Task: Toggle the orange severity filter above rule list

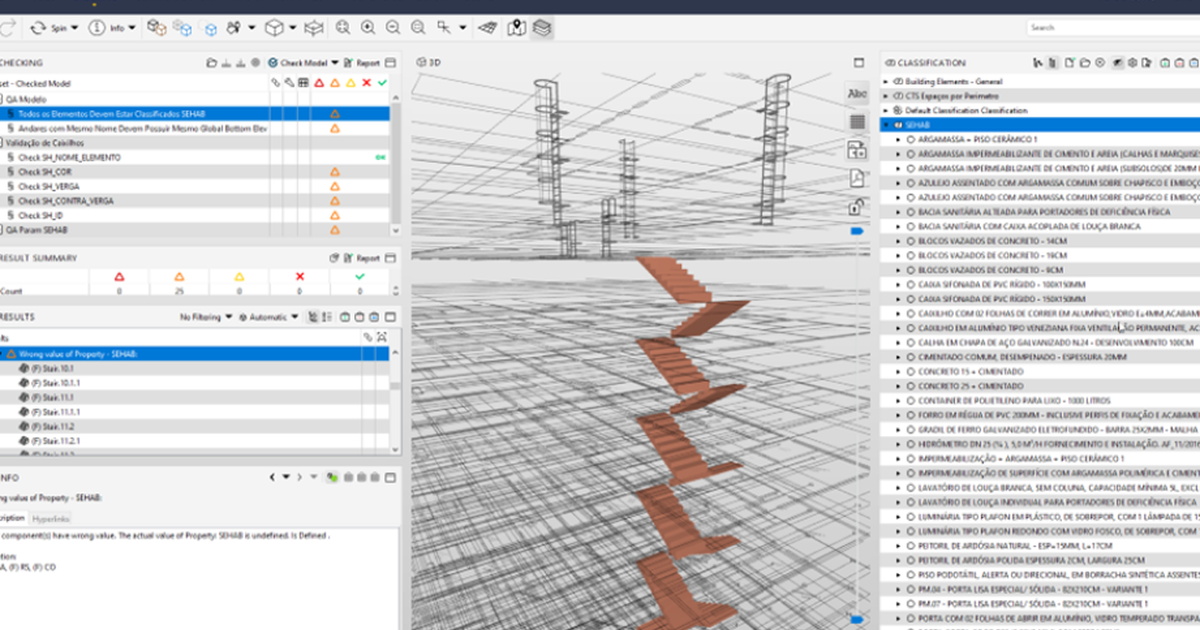Action: [335, 82]
